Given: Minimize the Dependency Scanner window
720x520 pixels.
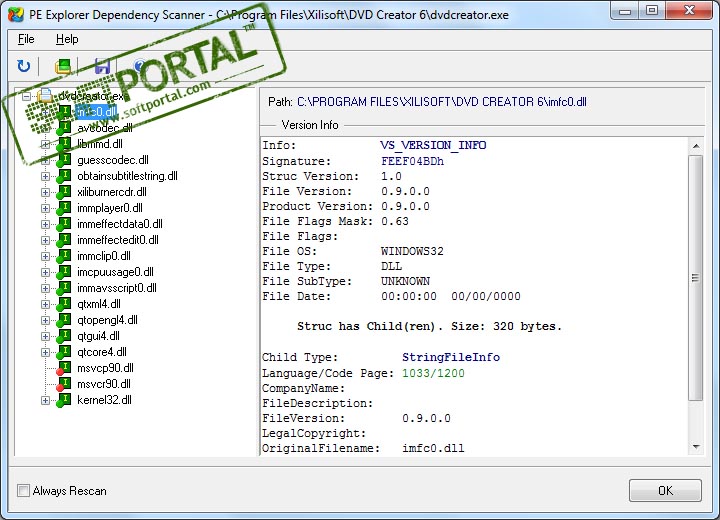Looking at the screenshot, I should click(625, 11).
